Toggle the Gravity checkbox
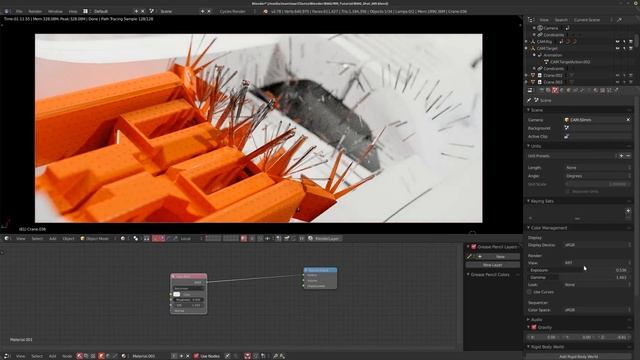The image size is (640, 360). 533,327
